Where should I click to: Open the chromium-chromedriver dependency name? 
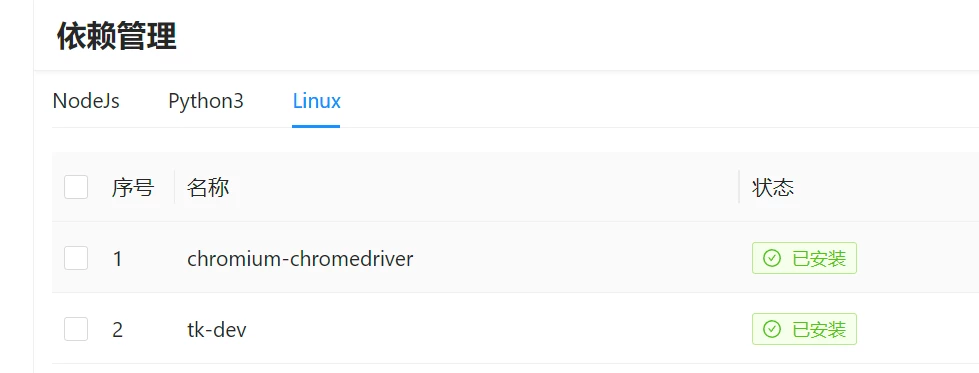[x=300, y=258]
